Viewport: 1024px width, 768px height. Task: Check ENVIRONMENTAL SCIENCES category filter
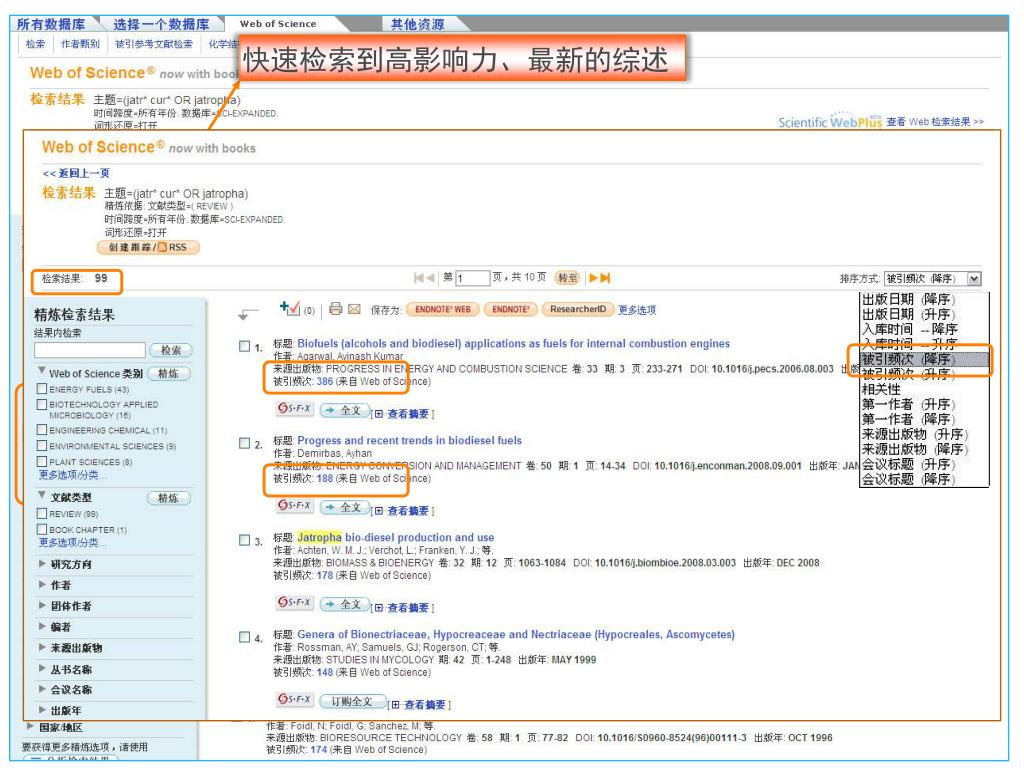point(42,445)
